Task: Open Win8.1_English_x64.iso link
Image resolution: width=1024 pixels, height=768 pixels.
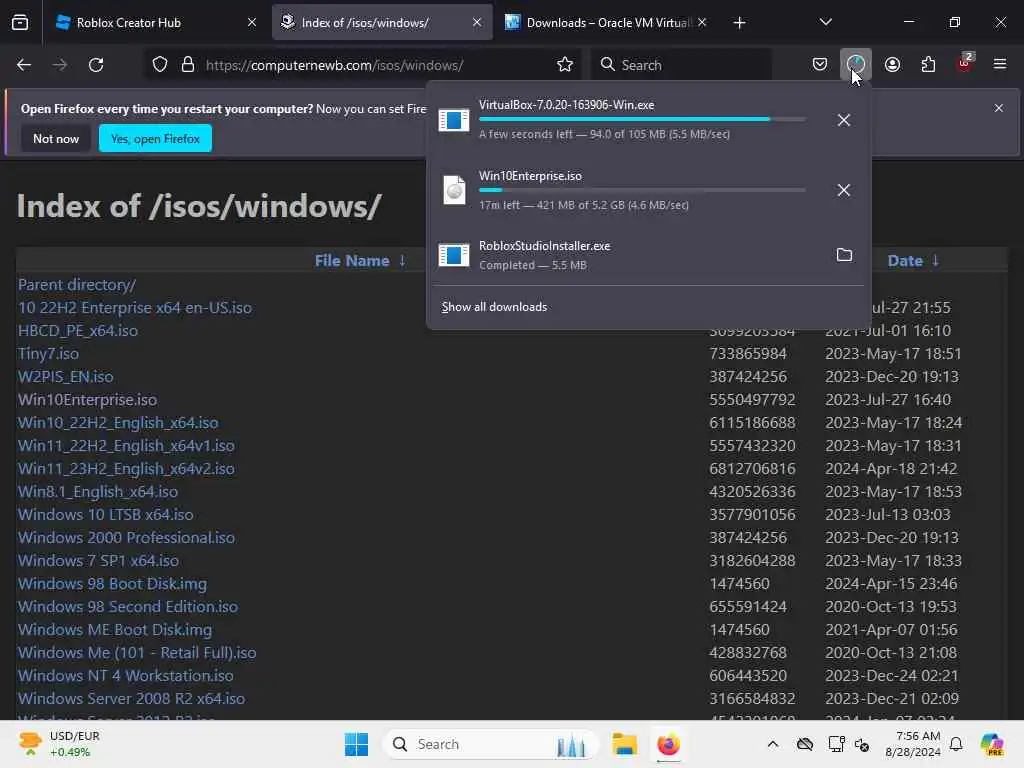Action: pos(98,492)
